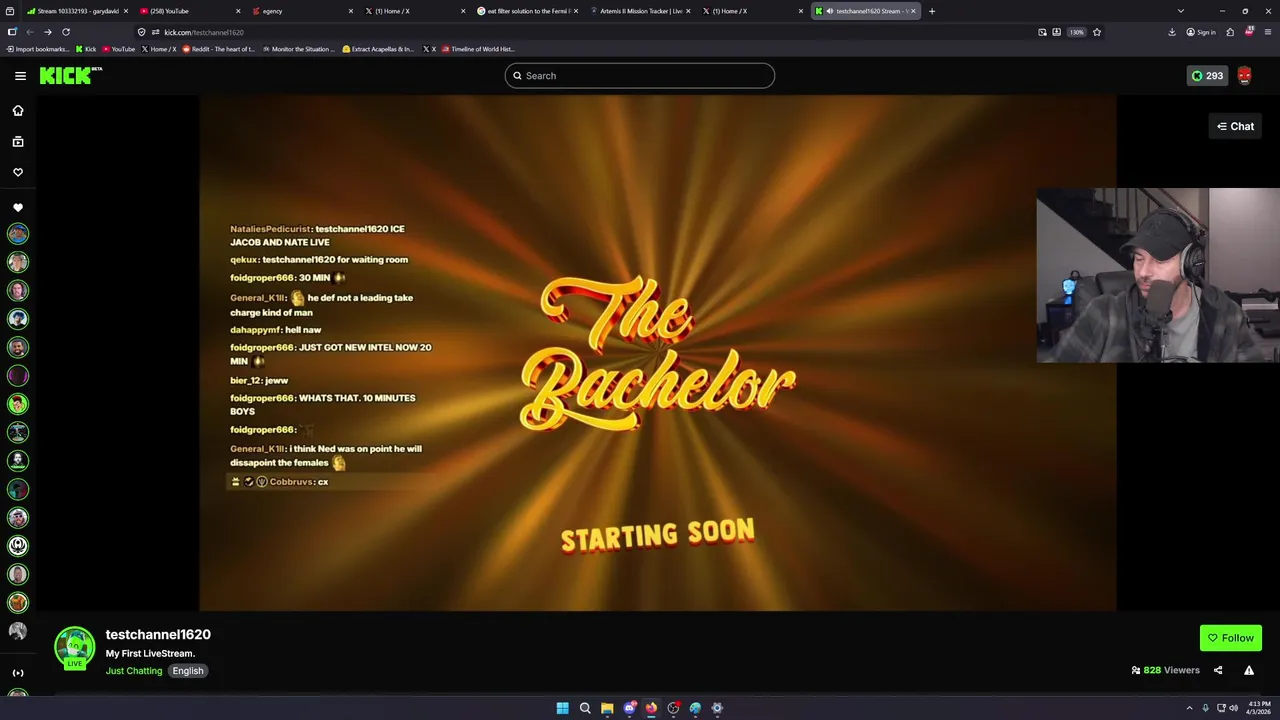
Task: Click the Firefox taskbar icon
Action: [651, 708]
